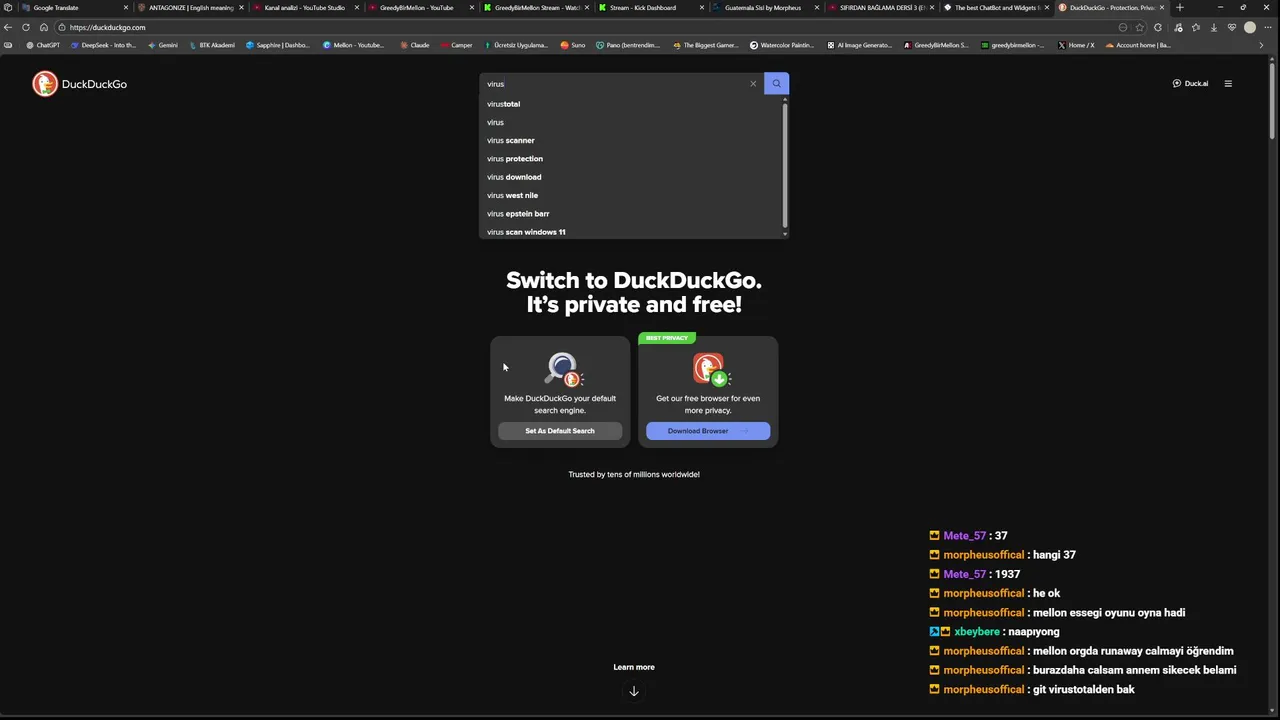Clear the search box with X

tap(753, 84)
